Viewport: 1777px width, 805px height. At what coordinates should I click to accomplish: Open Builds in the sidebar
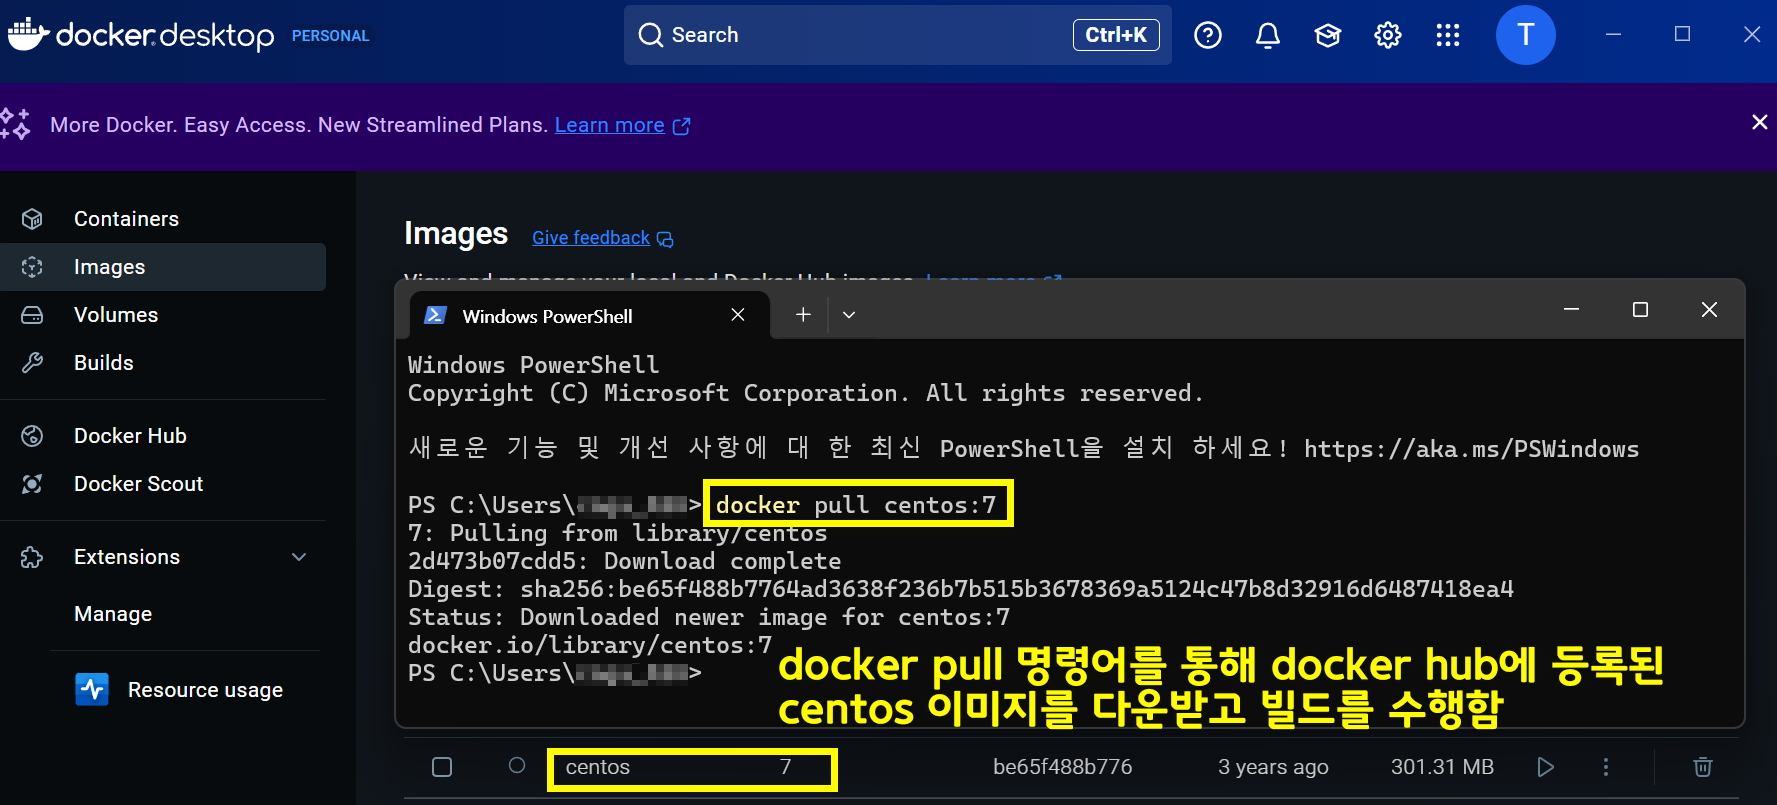pyautogui.click(x=163, y=363)
